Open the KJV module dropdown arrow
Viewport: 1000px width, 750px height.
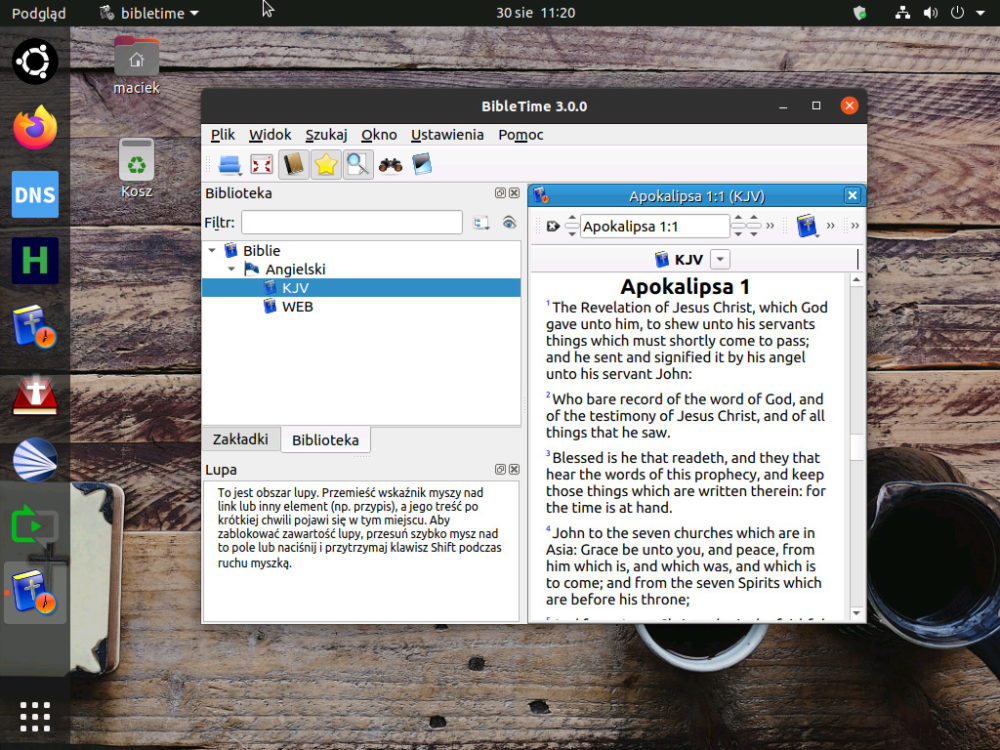[x=720, y=260]
